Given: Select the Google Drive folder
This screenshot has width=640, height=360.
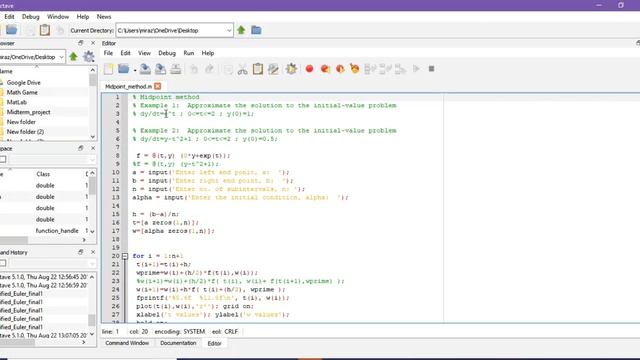Looking at the screenshot, I should pyautogui.click(x=23, y=82).
